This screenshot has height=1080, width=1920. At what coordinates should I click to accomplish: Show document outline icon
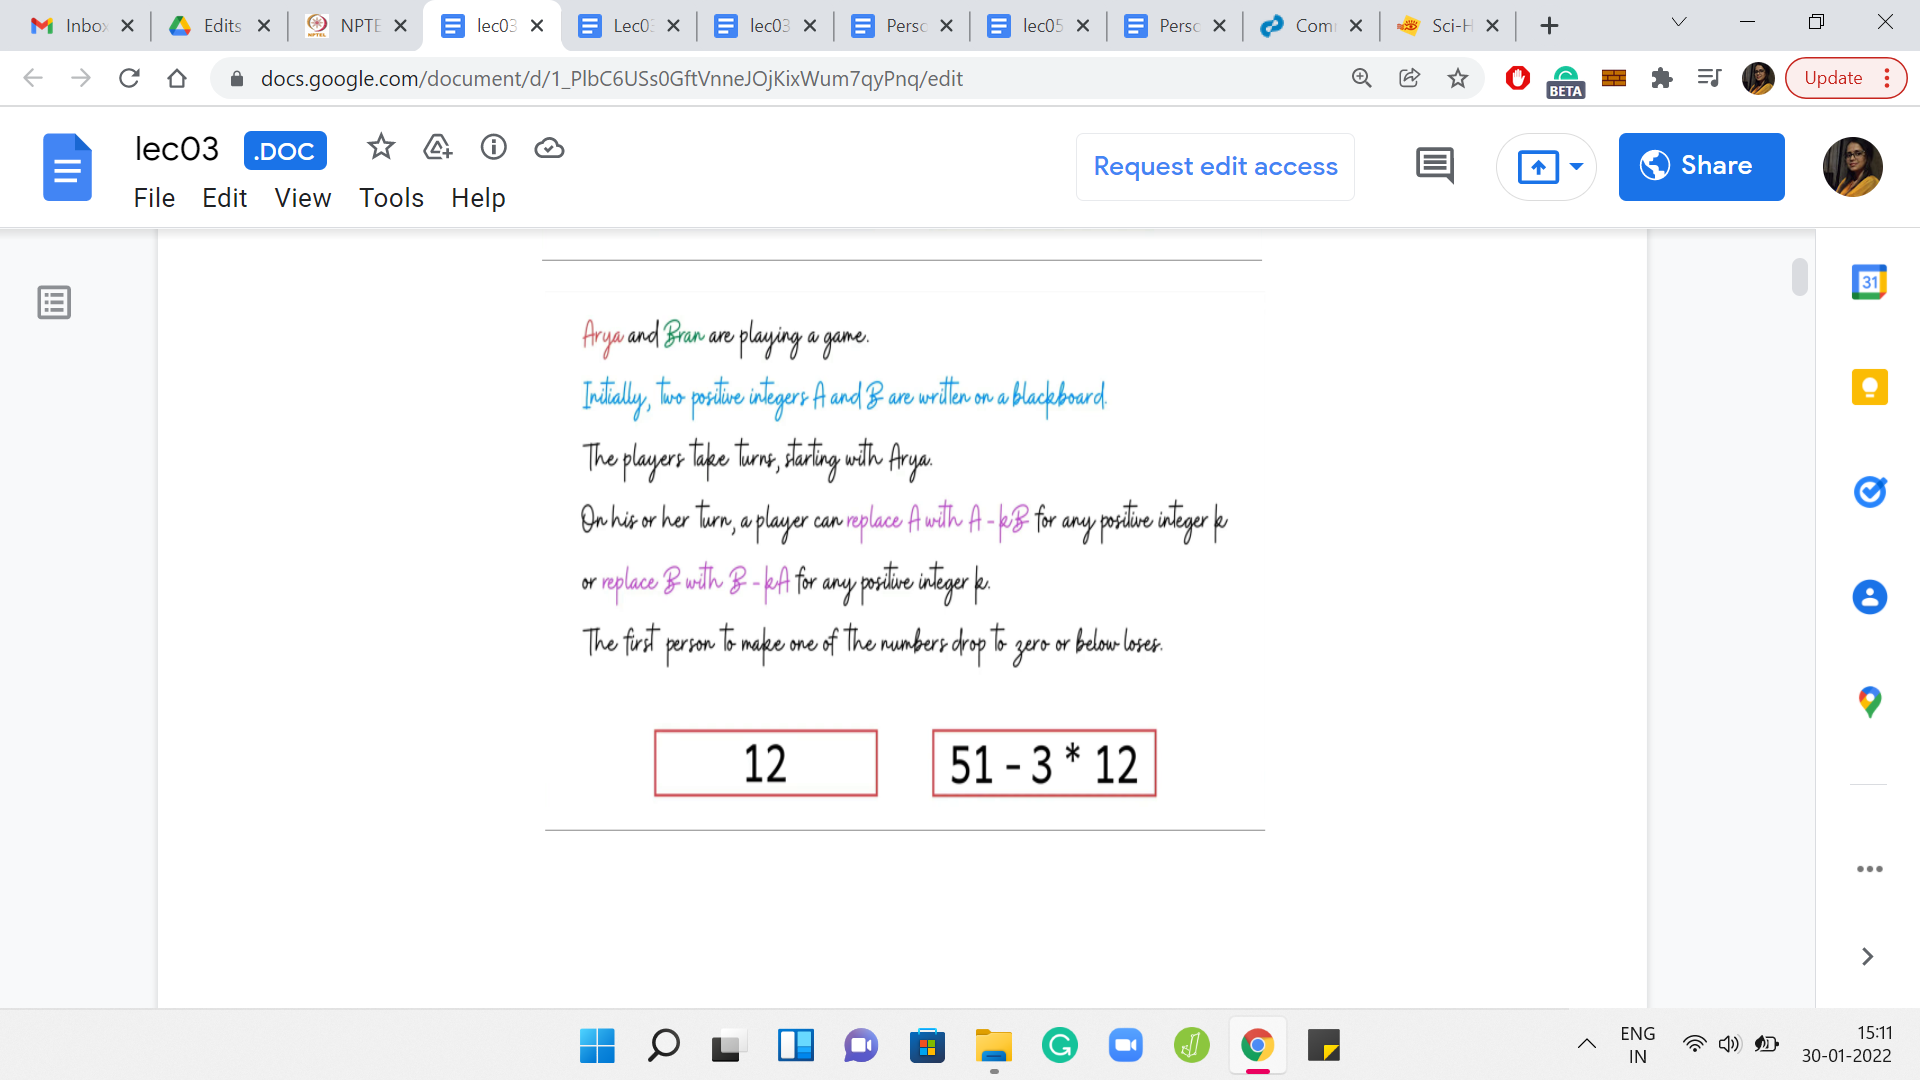click(x=54, y=302)
